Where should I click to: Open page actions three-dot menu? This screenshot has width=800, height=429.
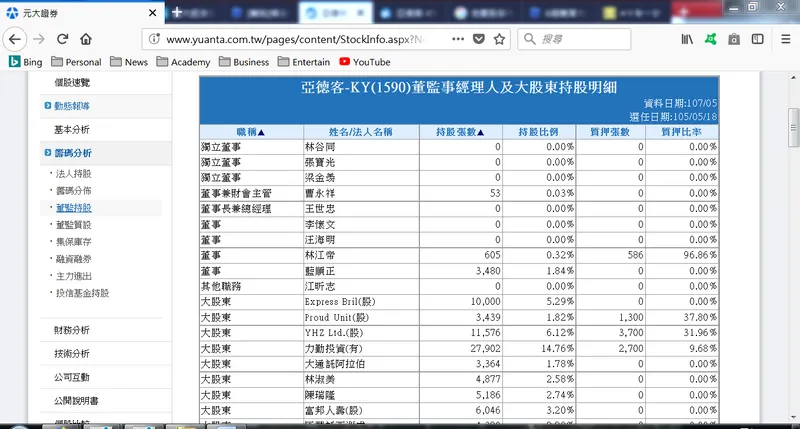click(458, 39)
